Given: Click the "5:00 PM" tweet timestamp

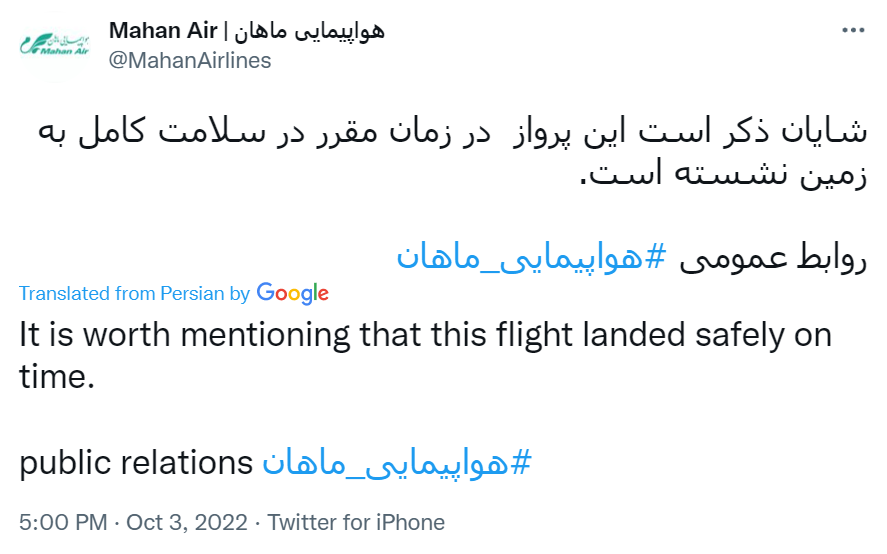Looking at the screenshot, I should pos(63,522).
